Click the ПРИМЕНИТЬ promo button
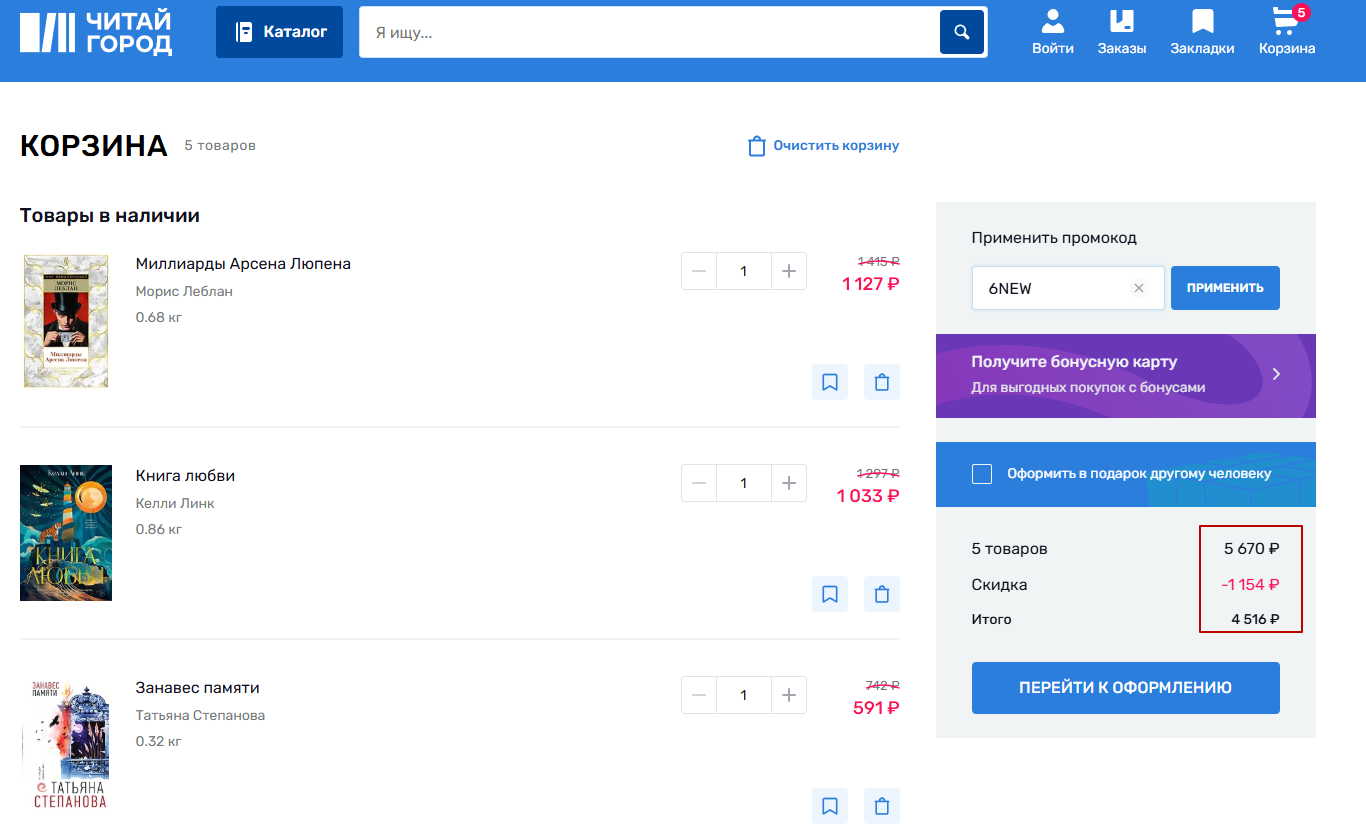This screenshot has width=1366, height=829. [1225, 288]
